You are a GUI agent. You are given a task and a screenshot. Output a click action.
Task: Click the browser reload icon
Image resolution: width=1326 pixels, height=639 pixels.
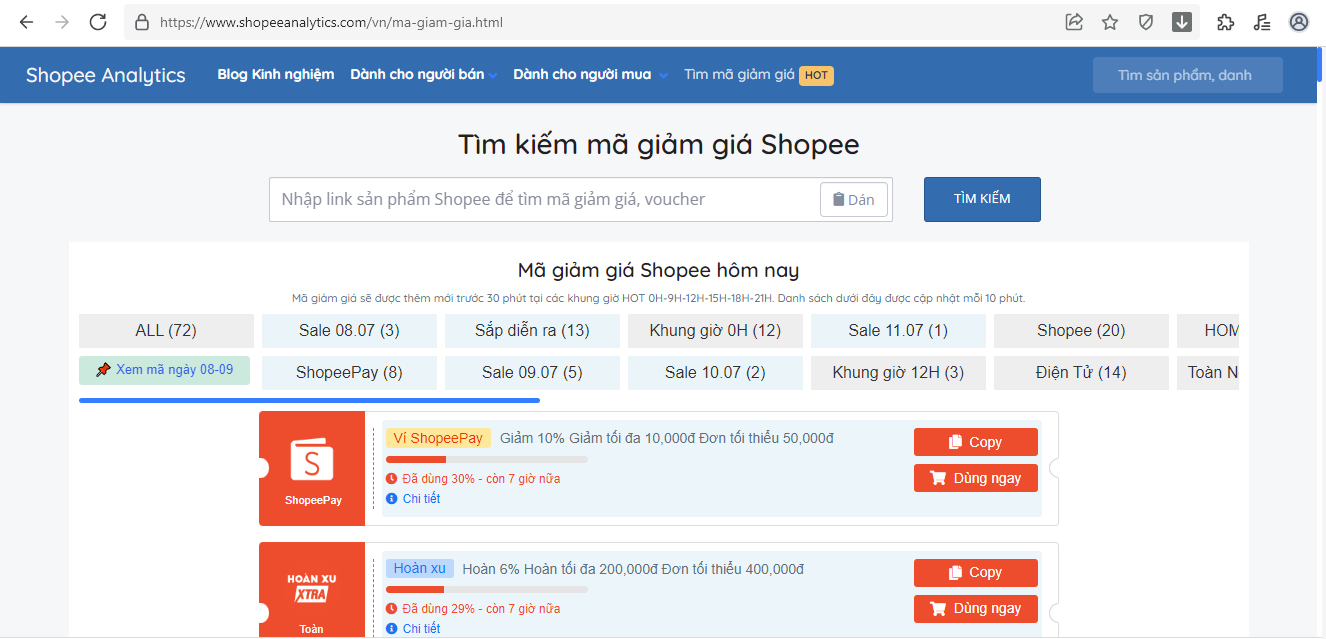point(98,22)
